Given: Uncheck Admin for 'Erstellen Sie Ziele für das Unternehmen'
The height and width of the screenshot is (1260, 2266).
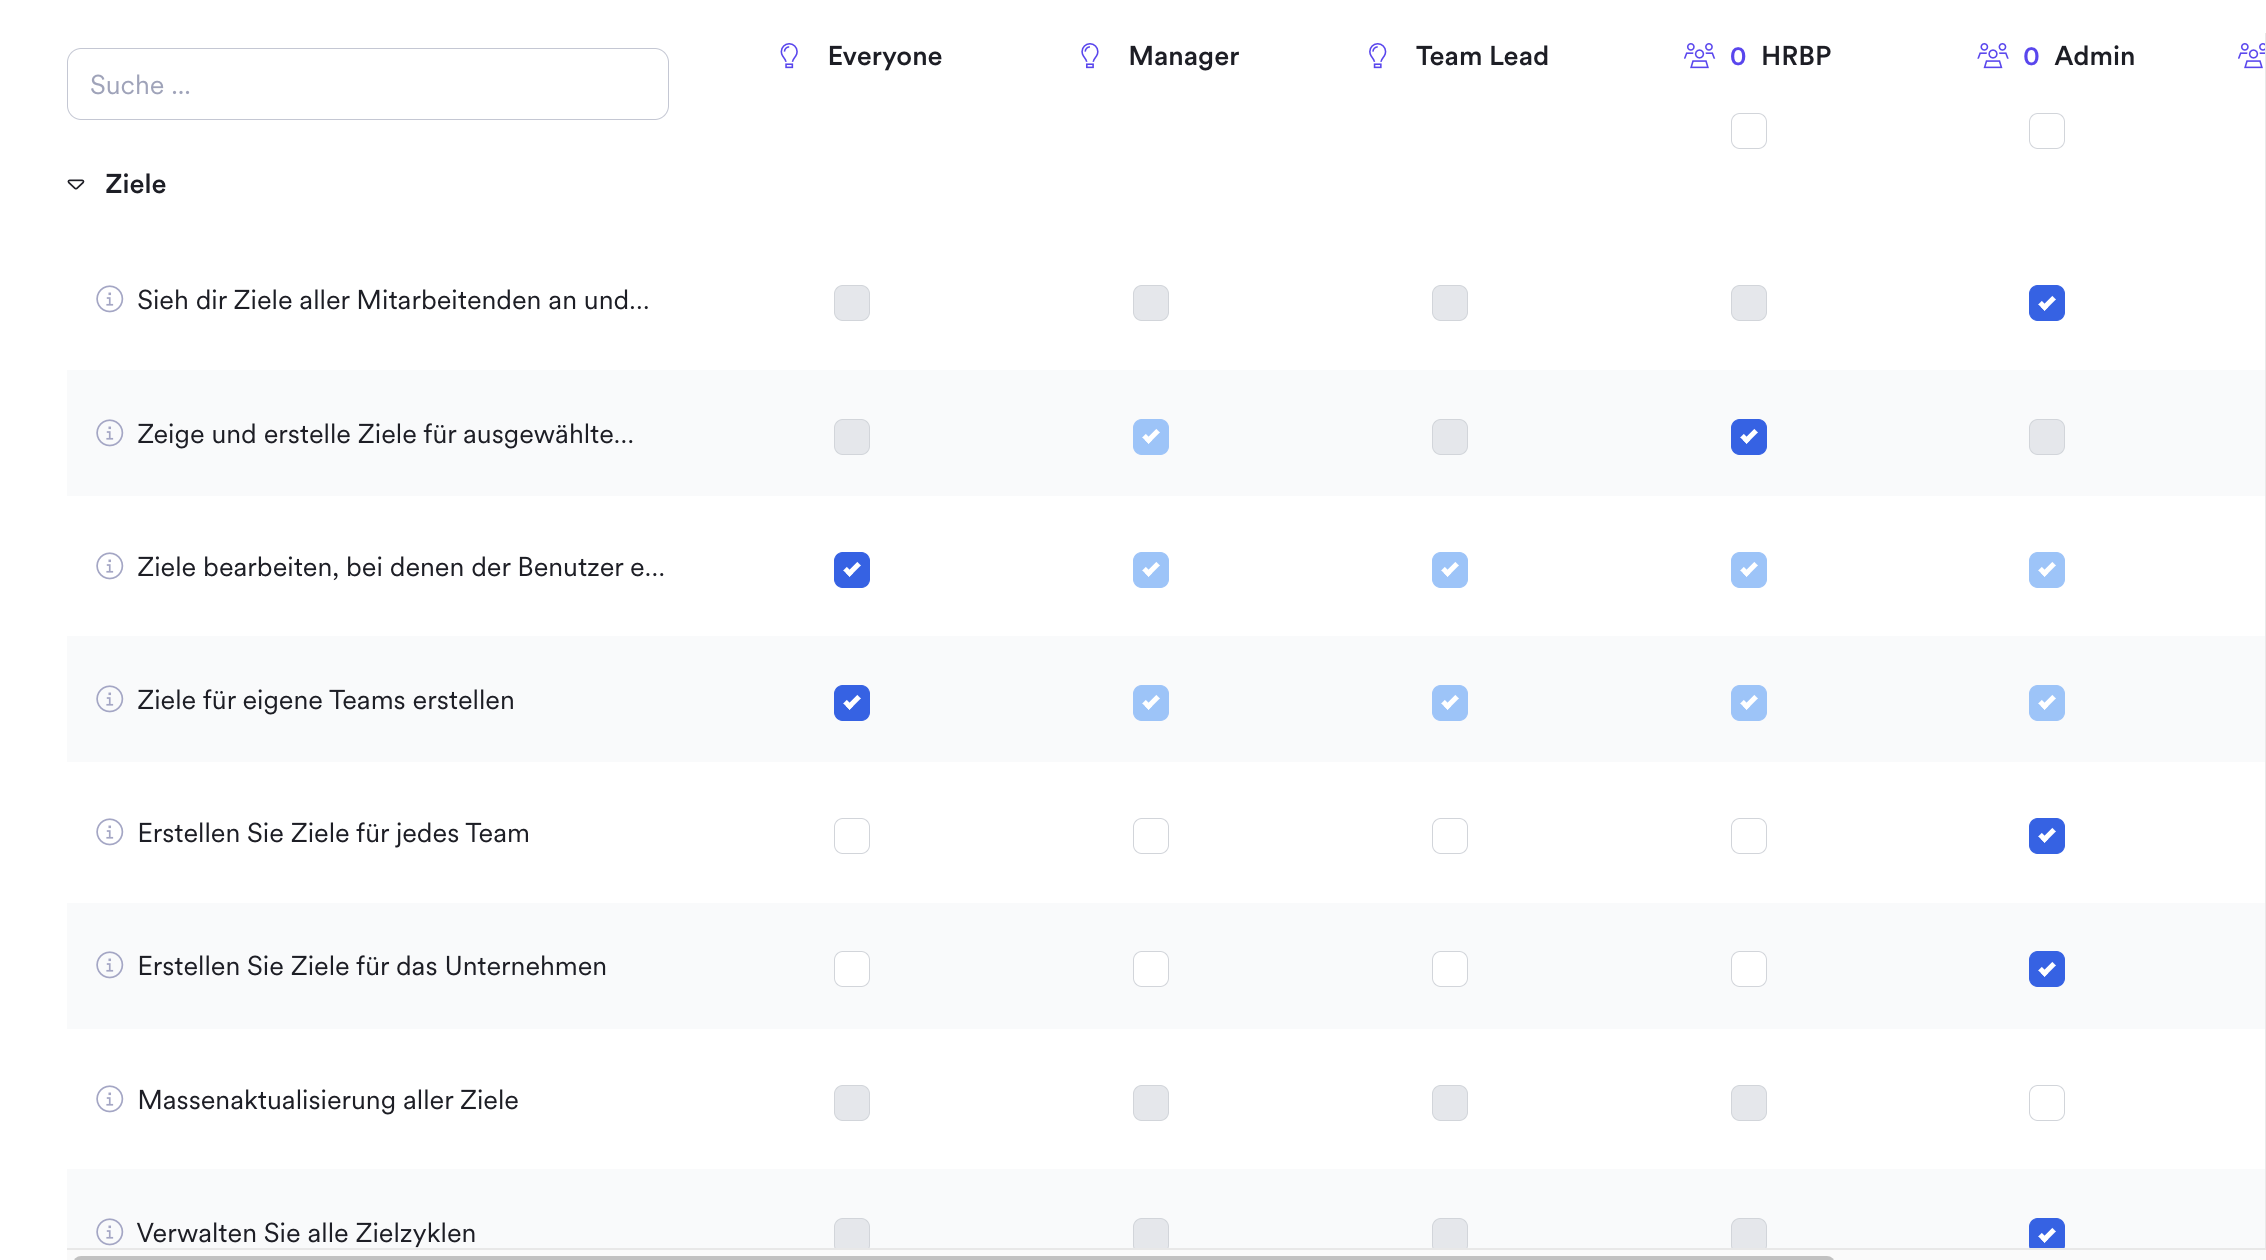Looking at the screenshot, I should tap(2047, 969).
